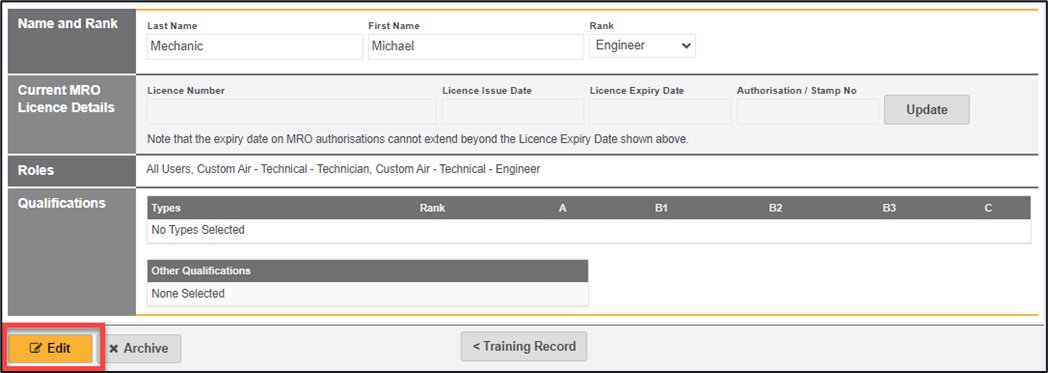Click the Archive button
This screenshot has height=373, width=1048.
pos(139,348)
